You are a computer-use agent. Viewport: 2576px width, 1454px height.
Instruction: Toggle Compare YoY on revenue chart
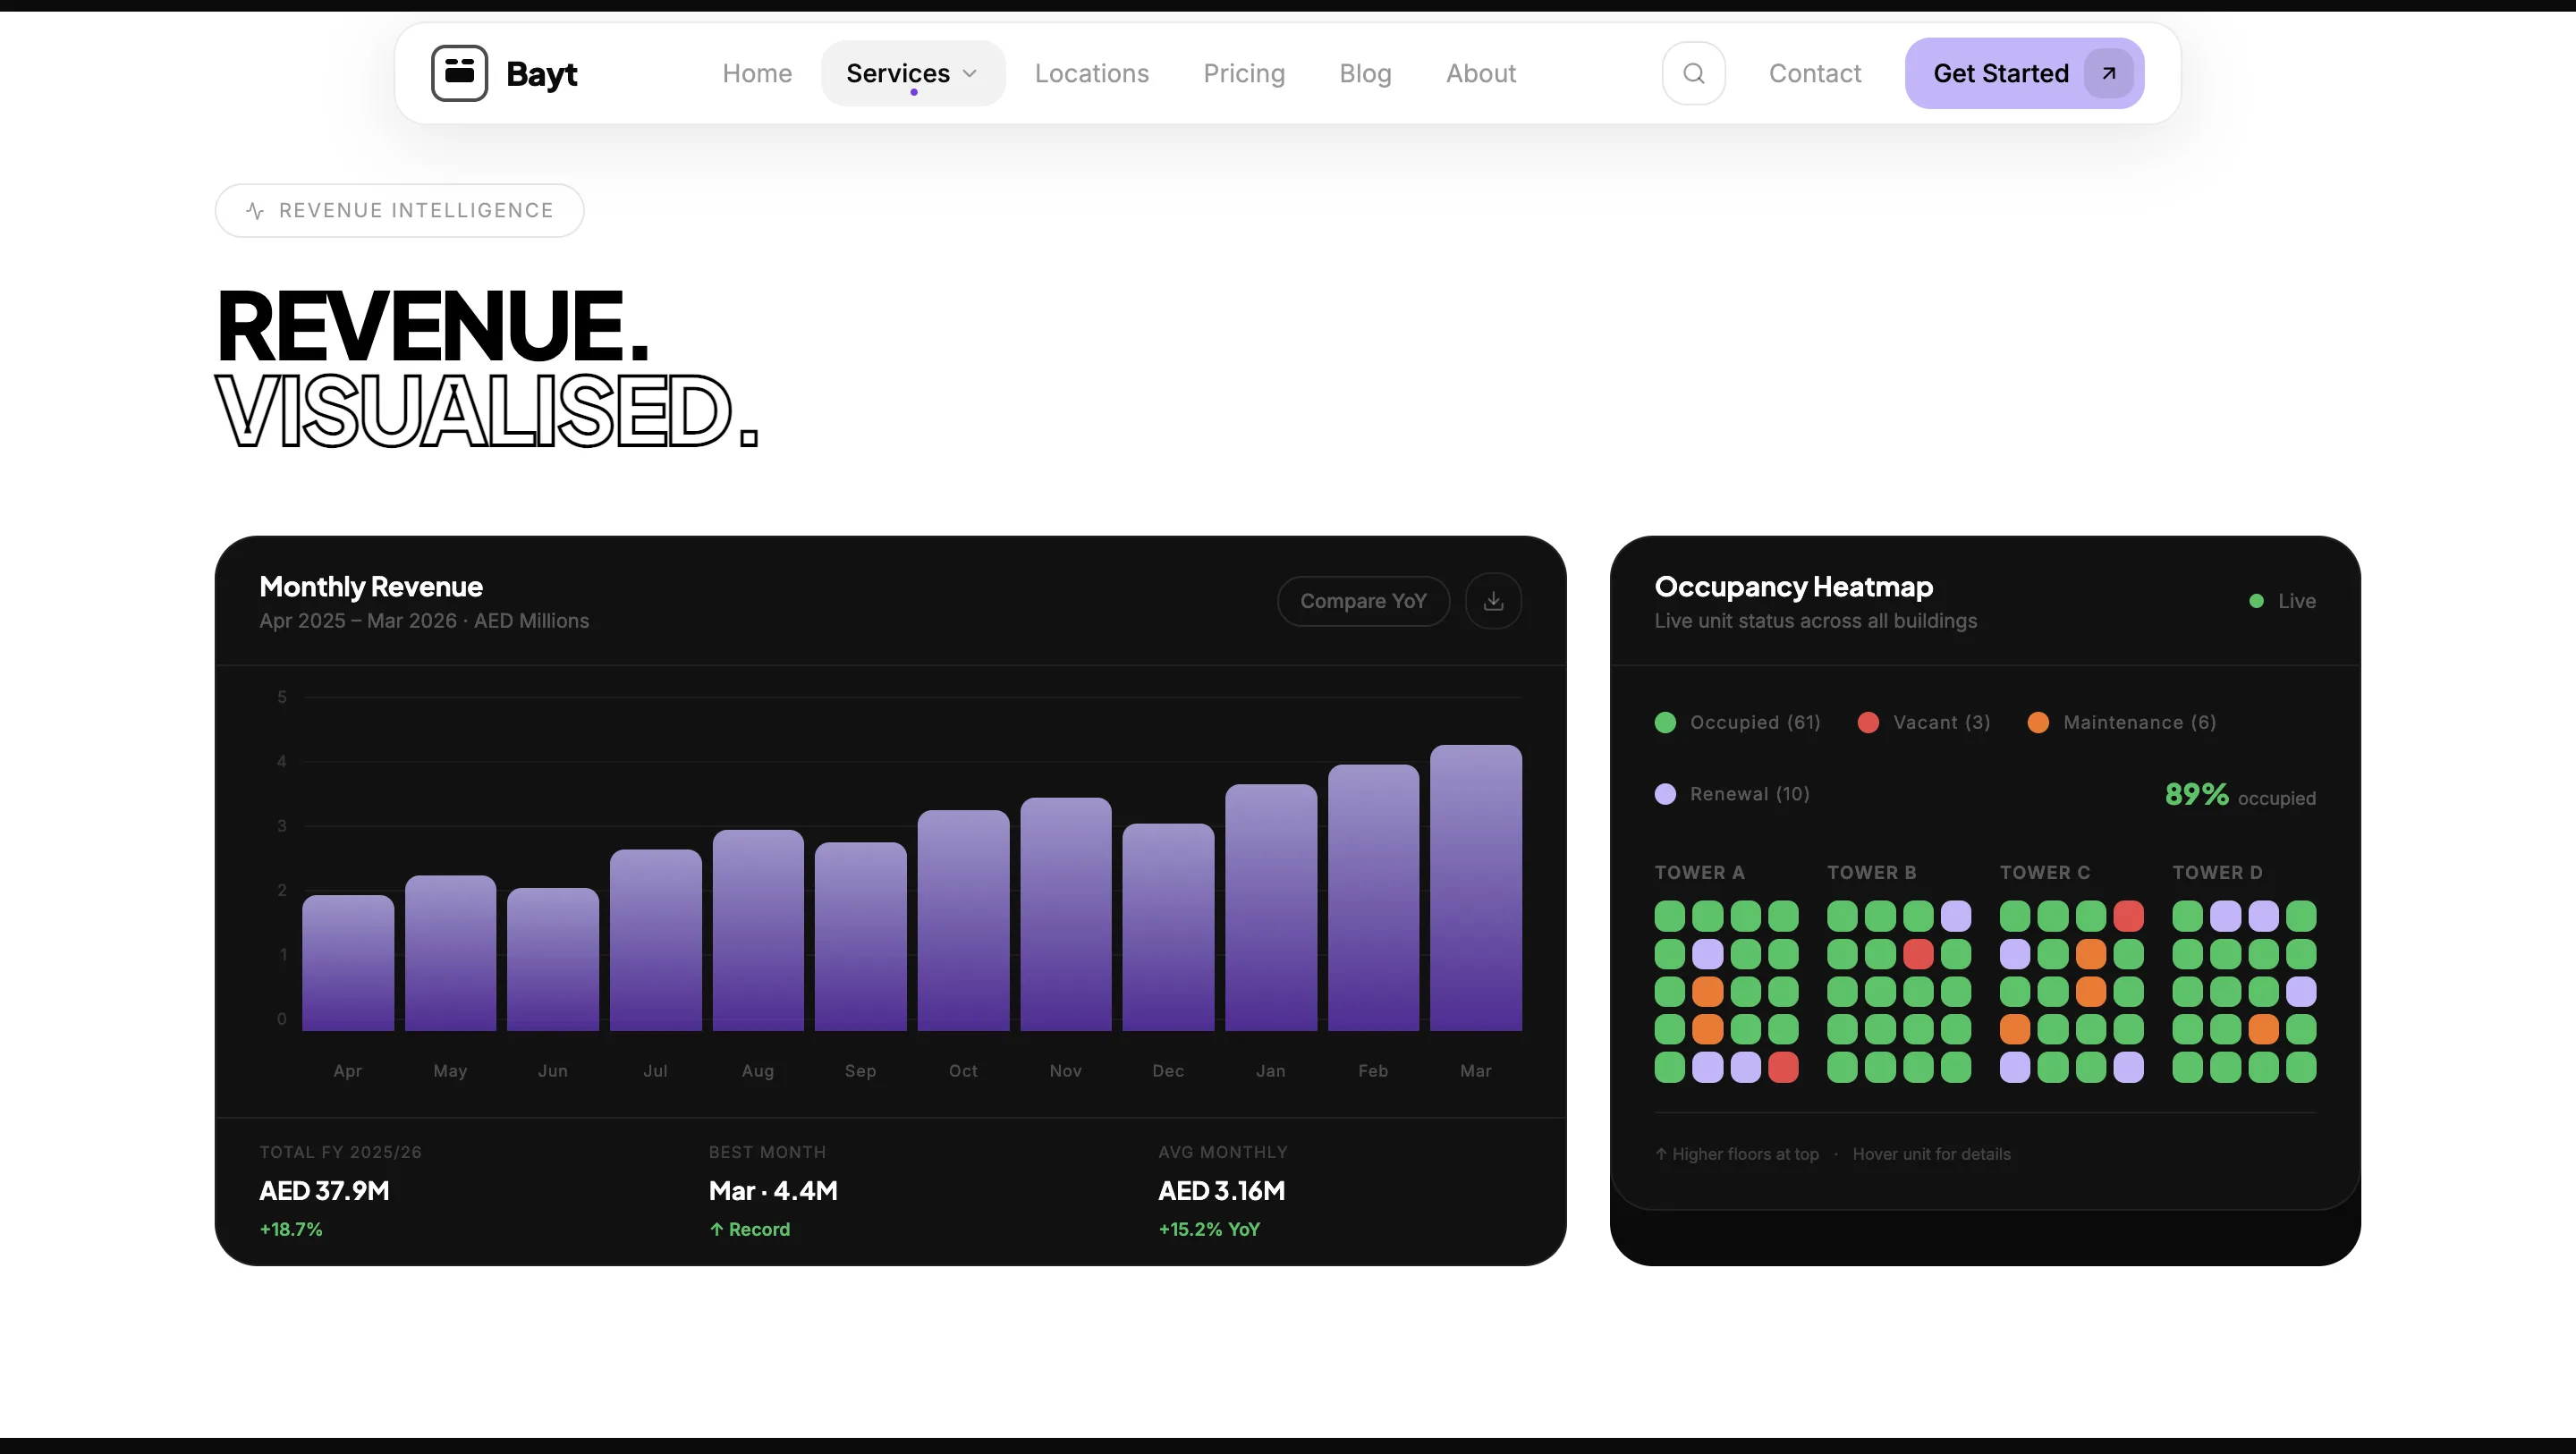point(1362,601)
